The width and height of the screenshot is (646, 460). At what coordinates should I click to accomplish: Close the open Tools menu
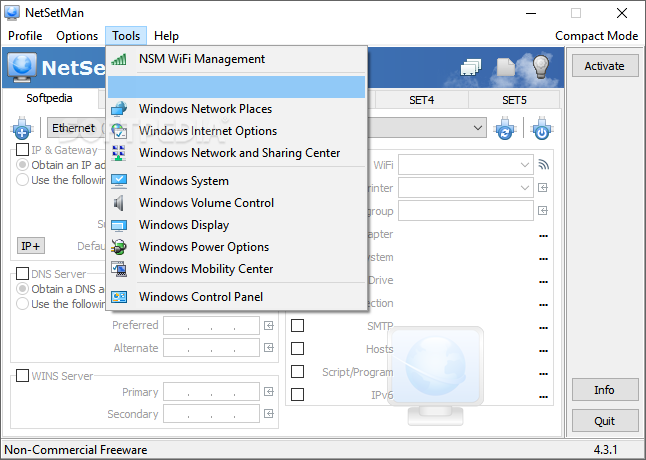coord(126,36)
